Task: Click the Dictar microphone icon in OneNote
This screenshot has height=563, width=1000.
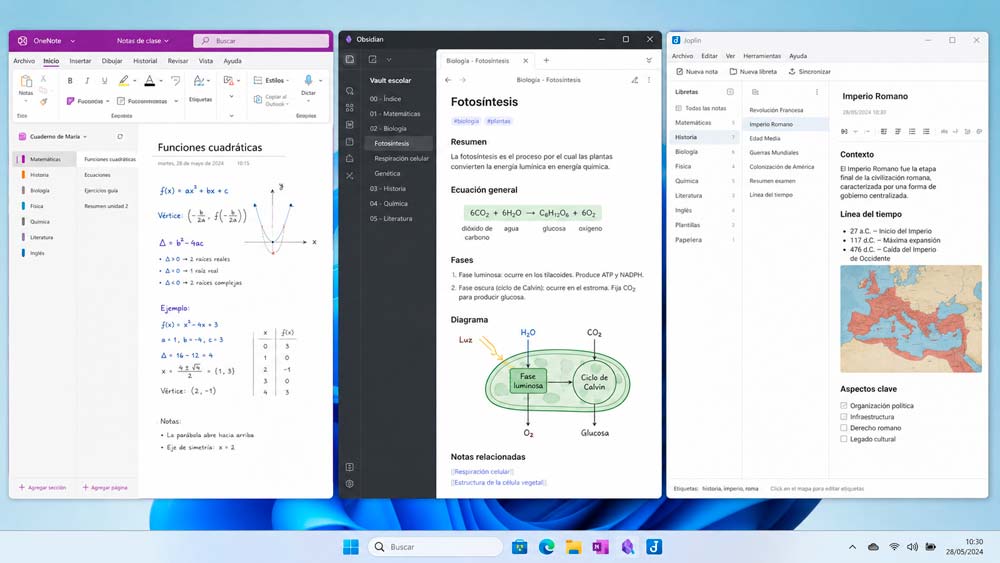Action: click(308, 80)
